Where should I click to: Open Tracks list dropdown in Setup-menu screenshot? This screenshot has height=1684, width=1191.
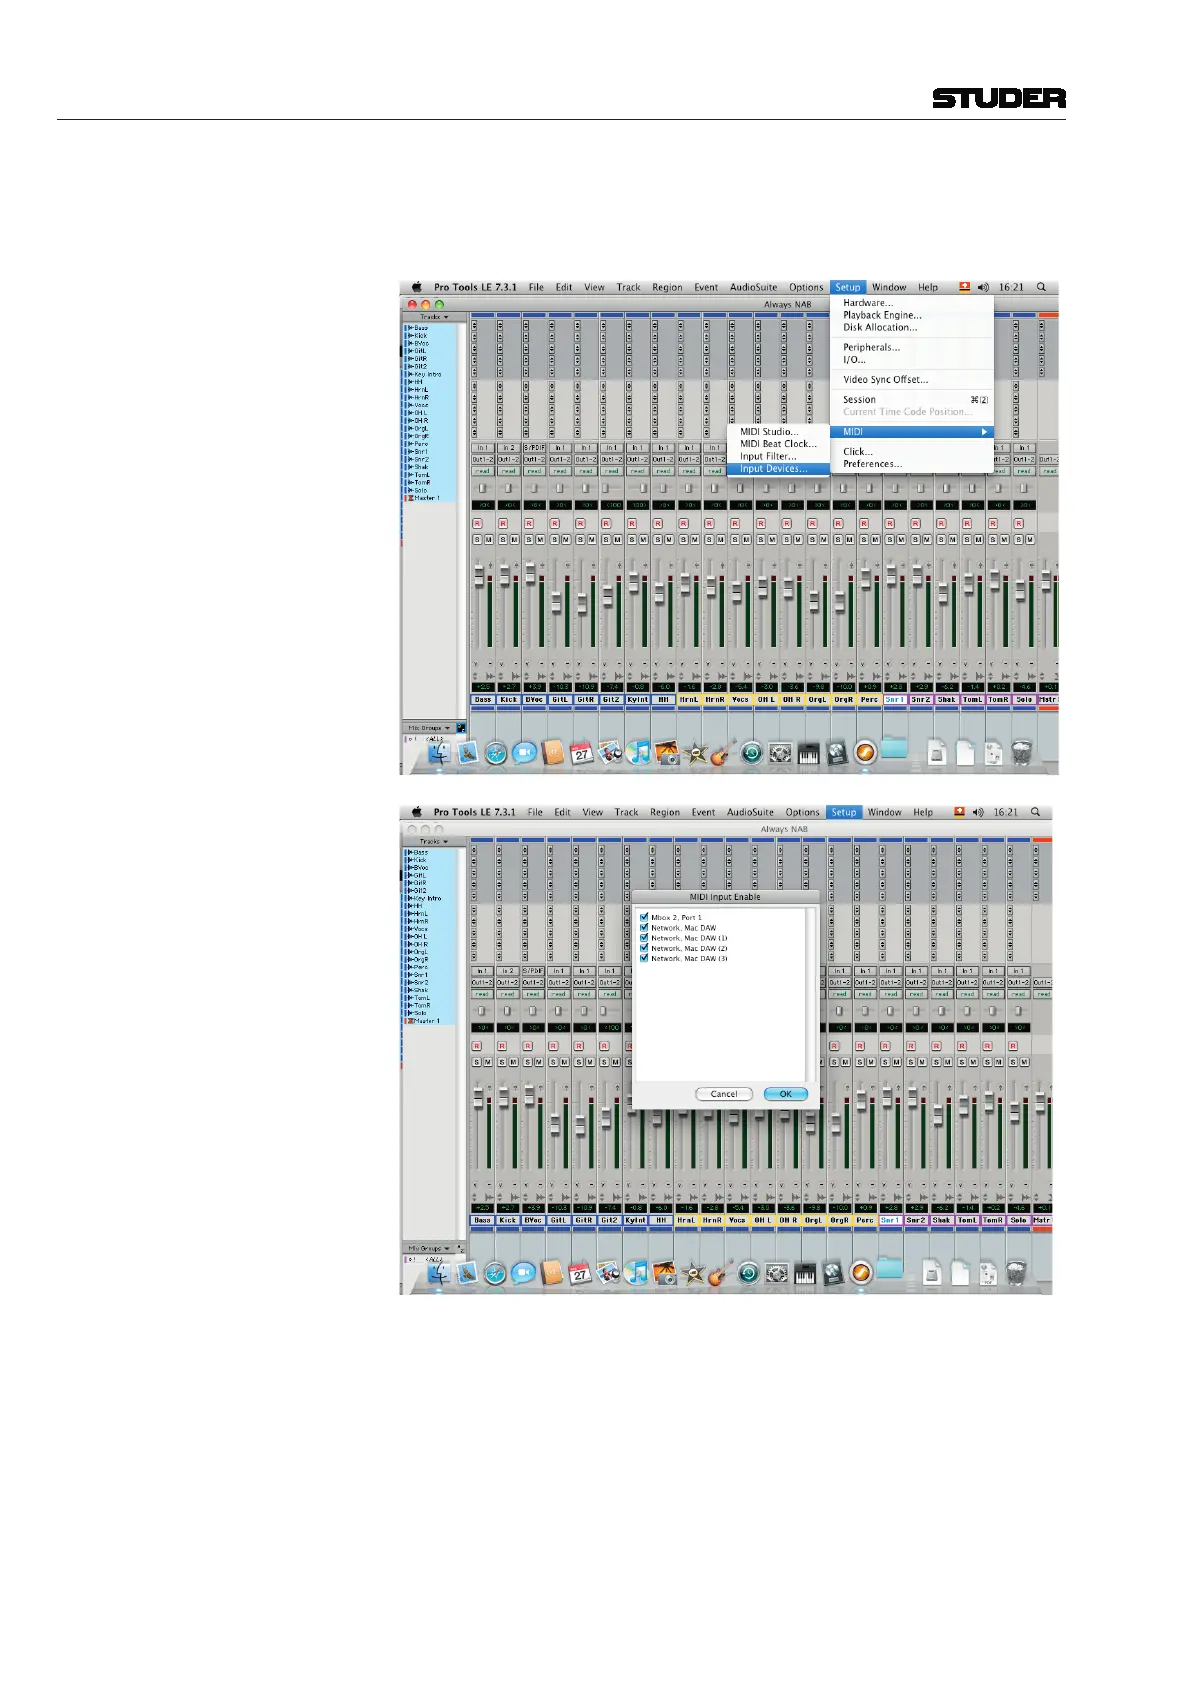(433, 317)
